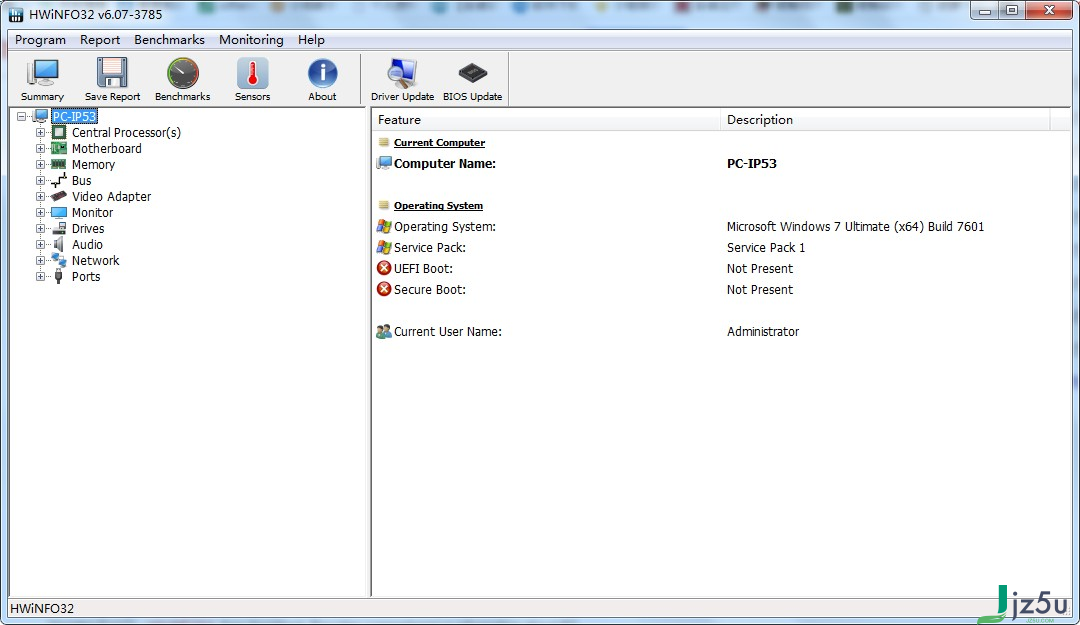Expand the Central Processor(s) node
Viewport: 1080px width, 625px height.
40,132
